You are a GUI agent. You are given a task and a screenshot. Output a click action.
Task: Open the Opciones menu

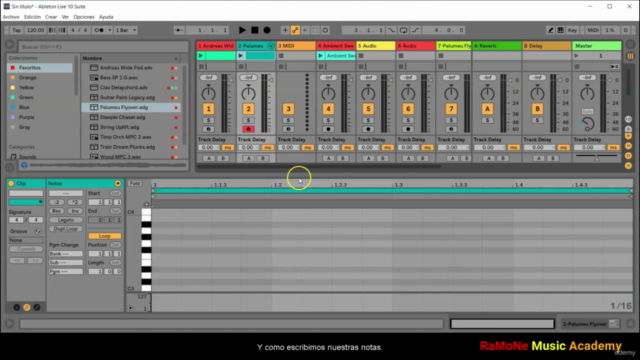coord(84,17)
